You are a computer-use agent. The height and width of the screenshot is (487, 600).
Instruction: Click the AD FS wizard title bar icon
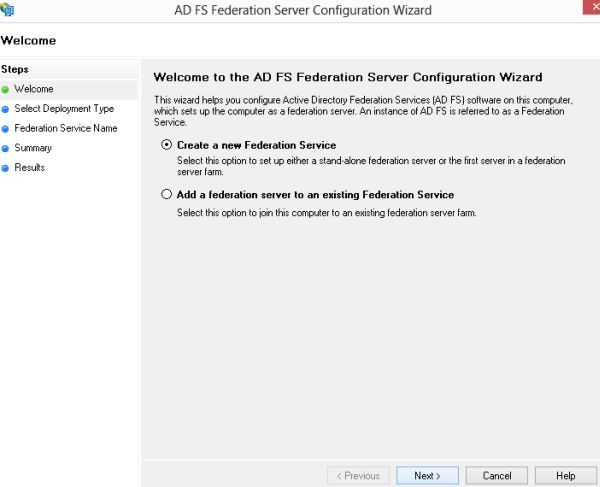point(7,9)
